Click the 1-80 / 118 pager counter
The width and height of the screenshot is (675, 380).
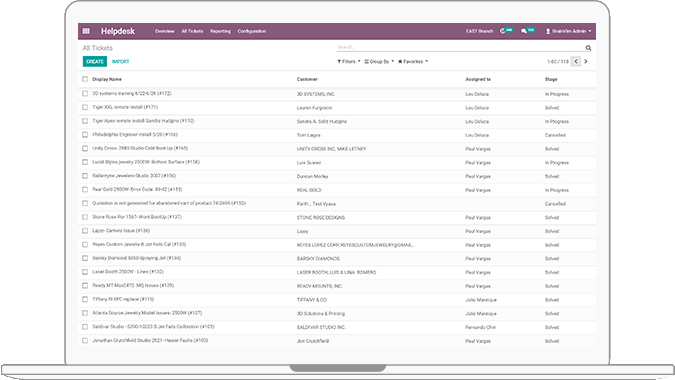[557, 62]
